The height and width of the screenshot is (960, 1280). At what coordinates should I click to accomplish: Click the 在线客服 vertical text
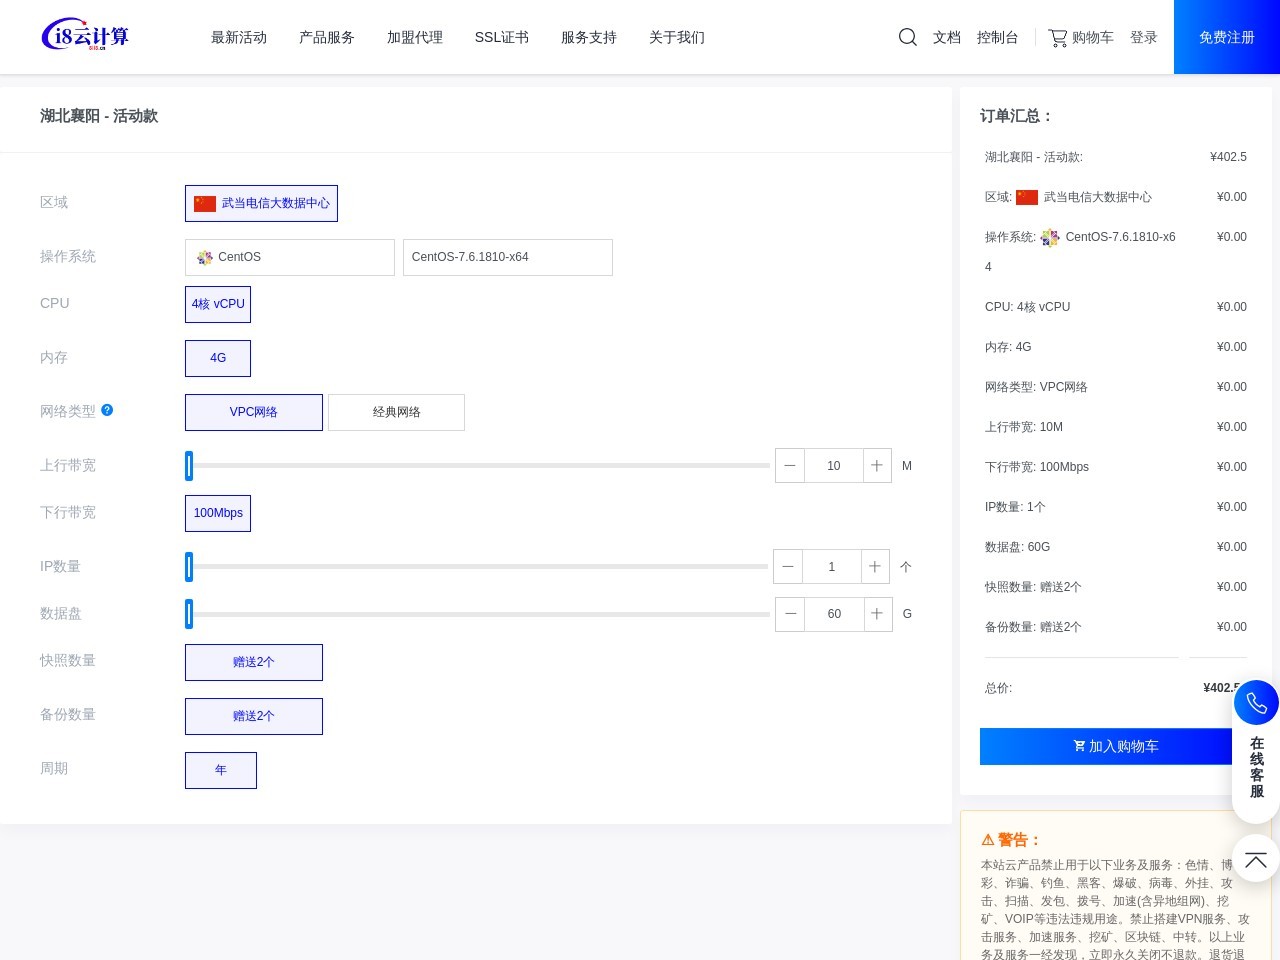[1257, 767]
